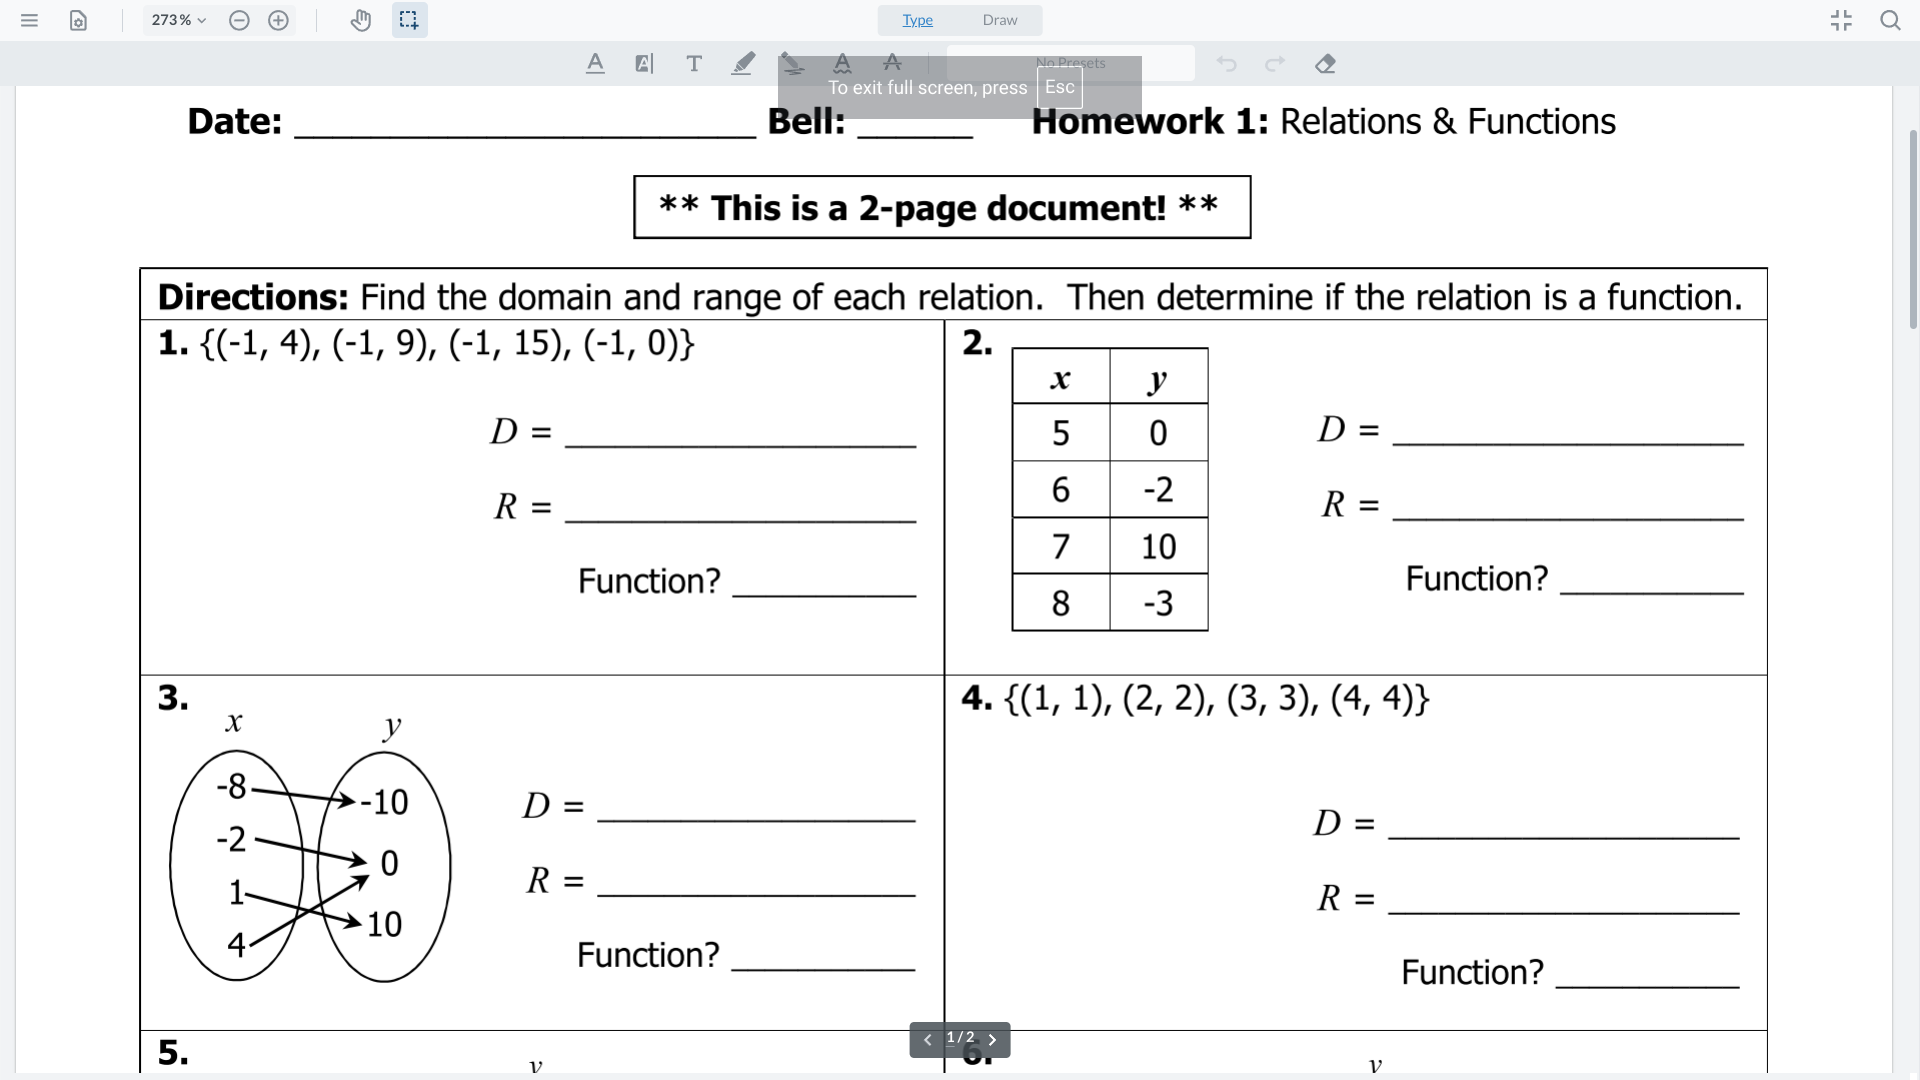Go to the previous page

[927, 1040]
